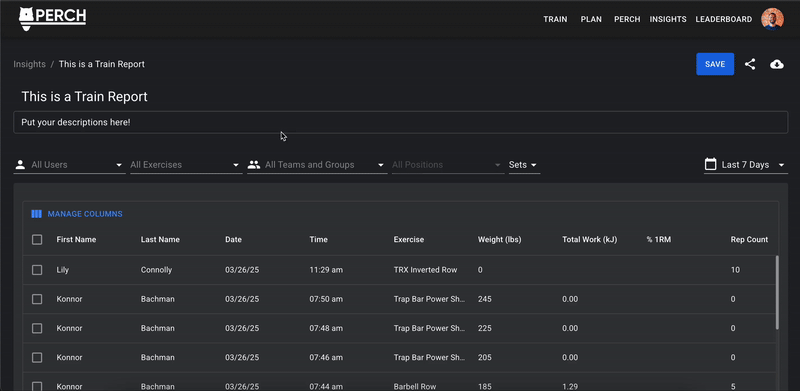
Task: Go to the LEADERBOARD nav item
Action: click(x=723, y=19)
